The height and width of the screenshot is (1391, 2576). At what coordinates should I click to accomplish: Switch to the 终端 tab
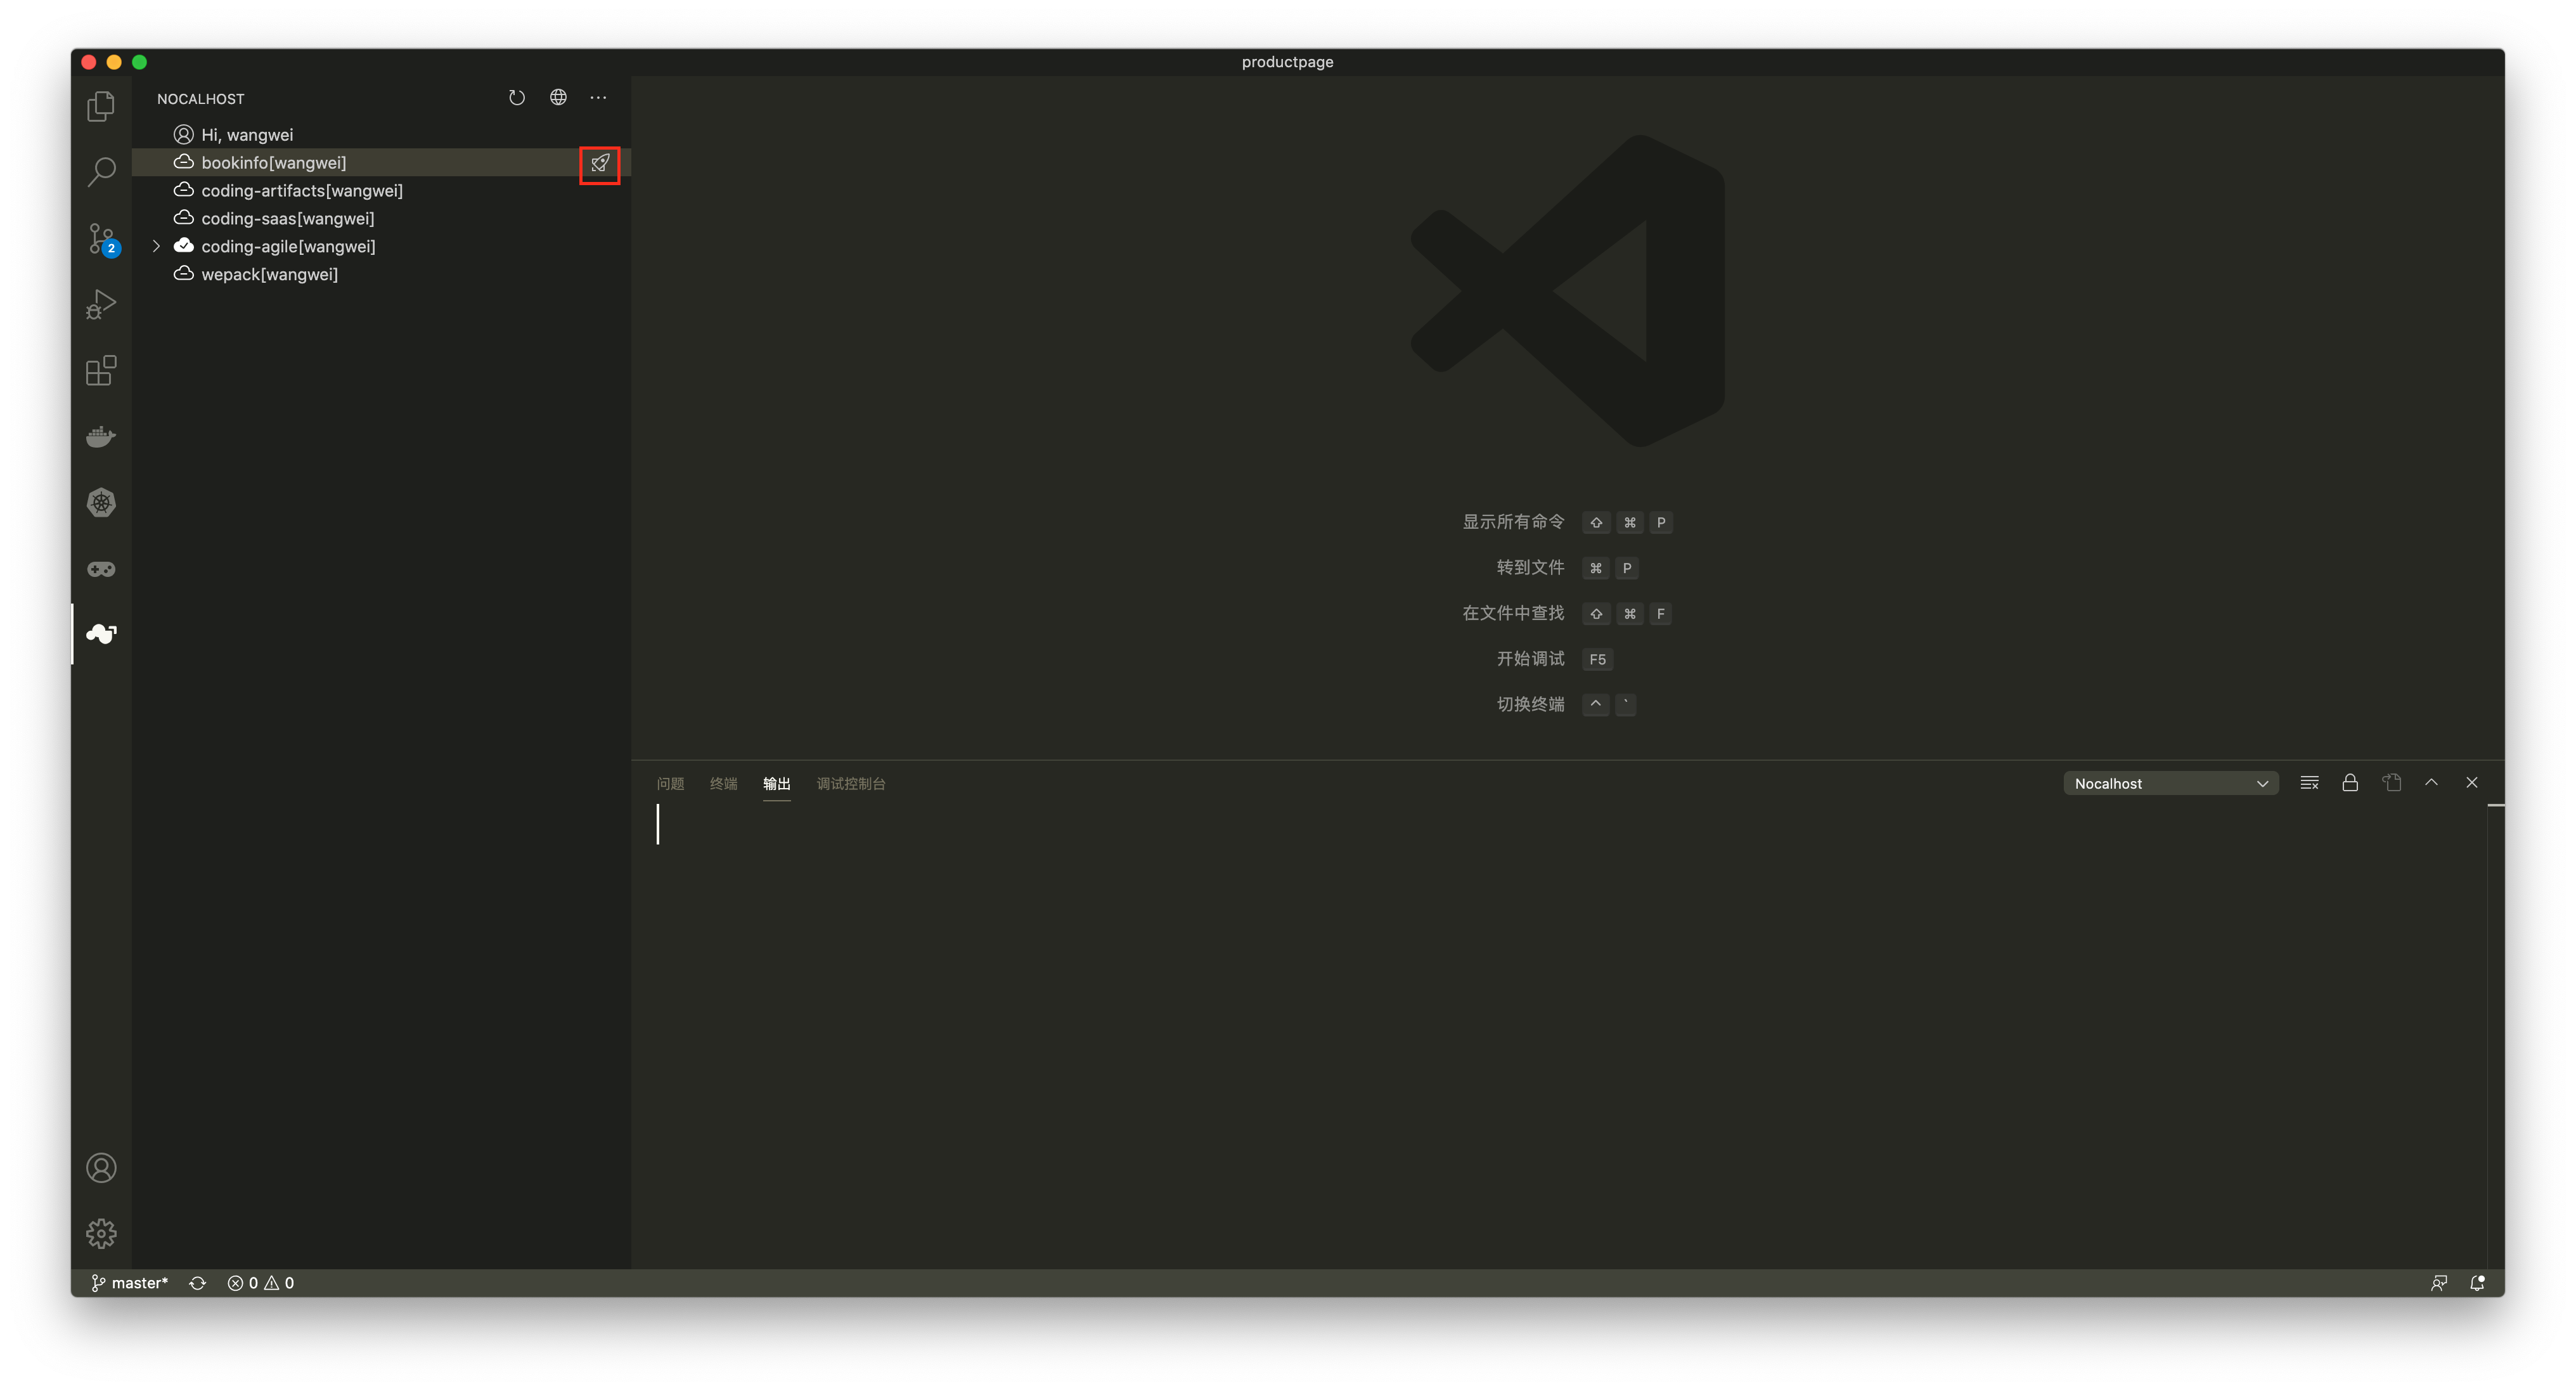pos(723,784)
